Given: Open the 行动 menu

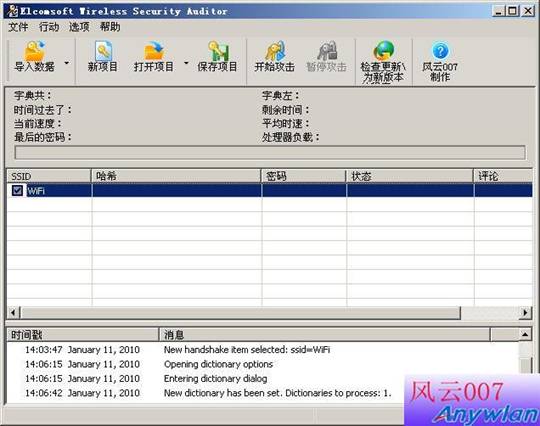Looking at the screenshot, I should coord(49,27).
